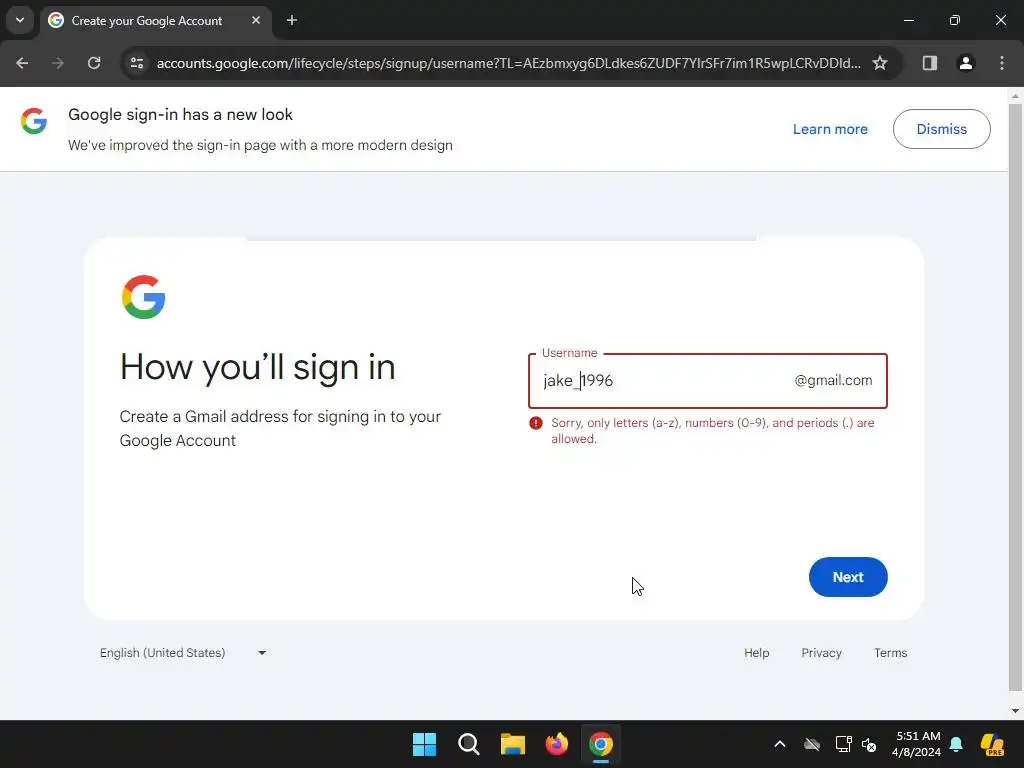Click the Username input field
The image size is (1024, 768).
tap(707, 381)
